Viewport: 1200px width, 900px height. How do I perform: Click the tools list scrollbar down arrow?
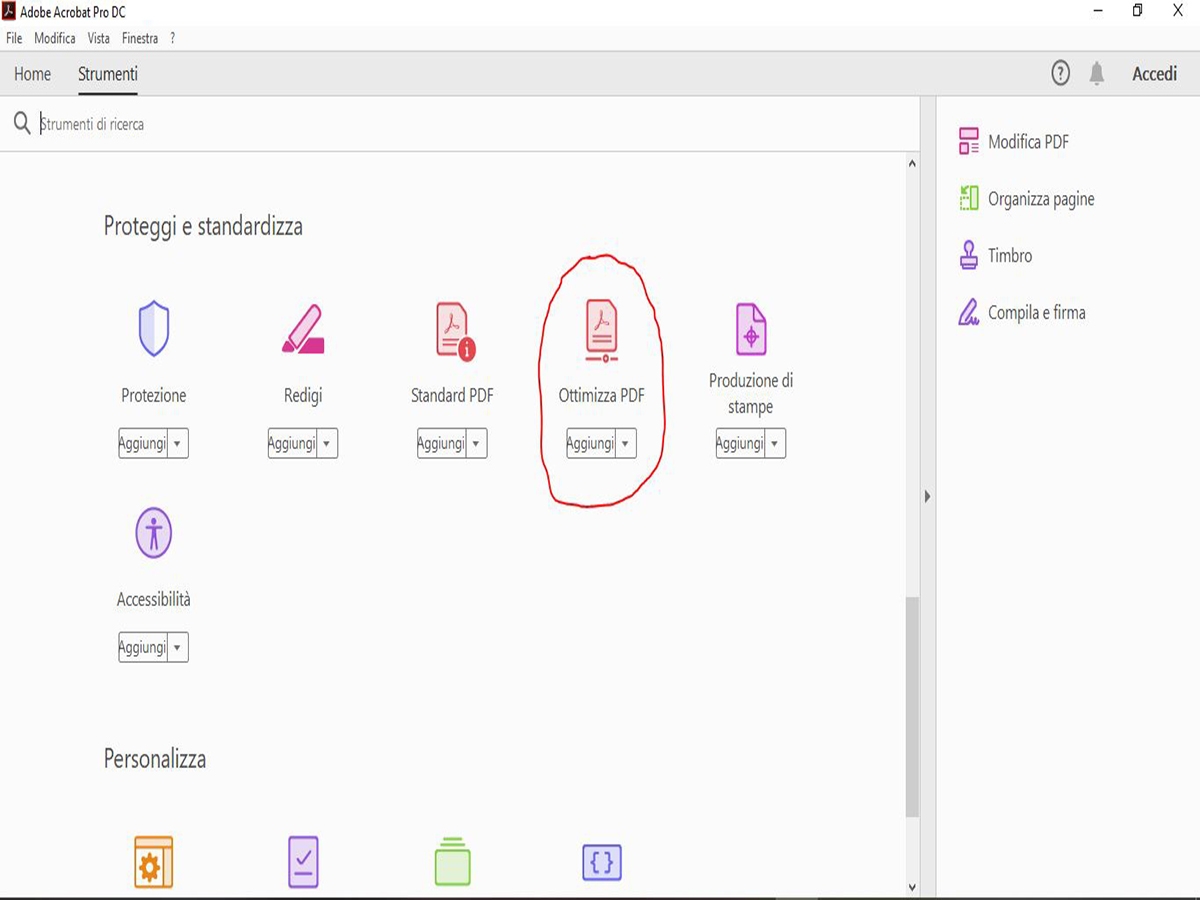[x=911, y=887]
